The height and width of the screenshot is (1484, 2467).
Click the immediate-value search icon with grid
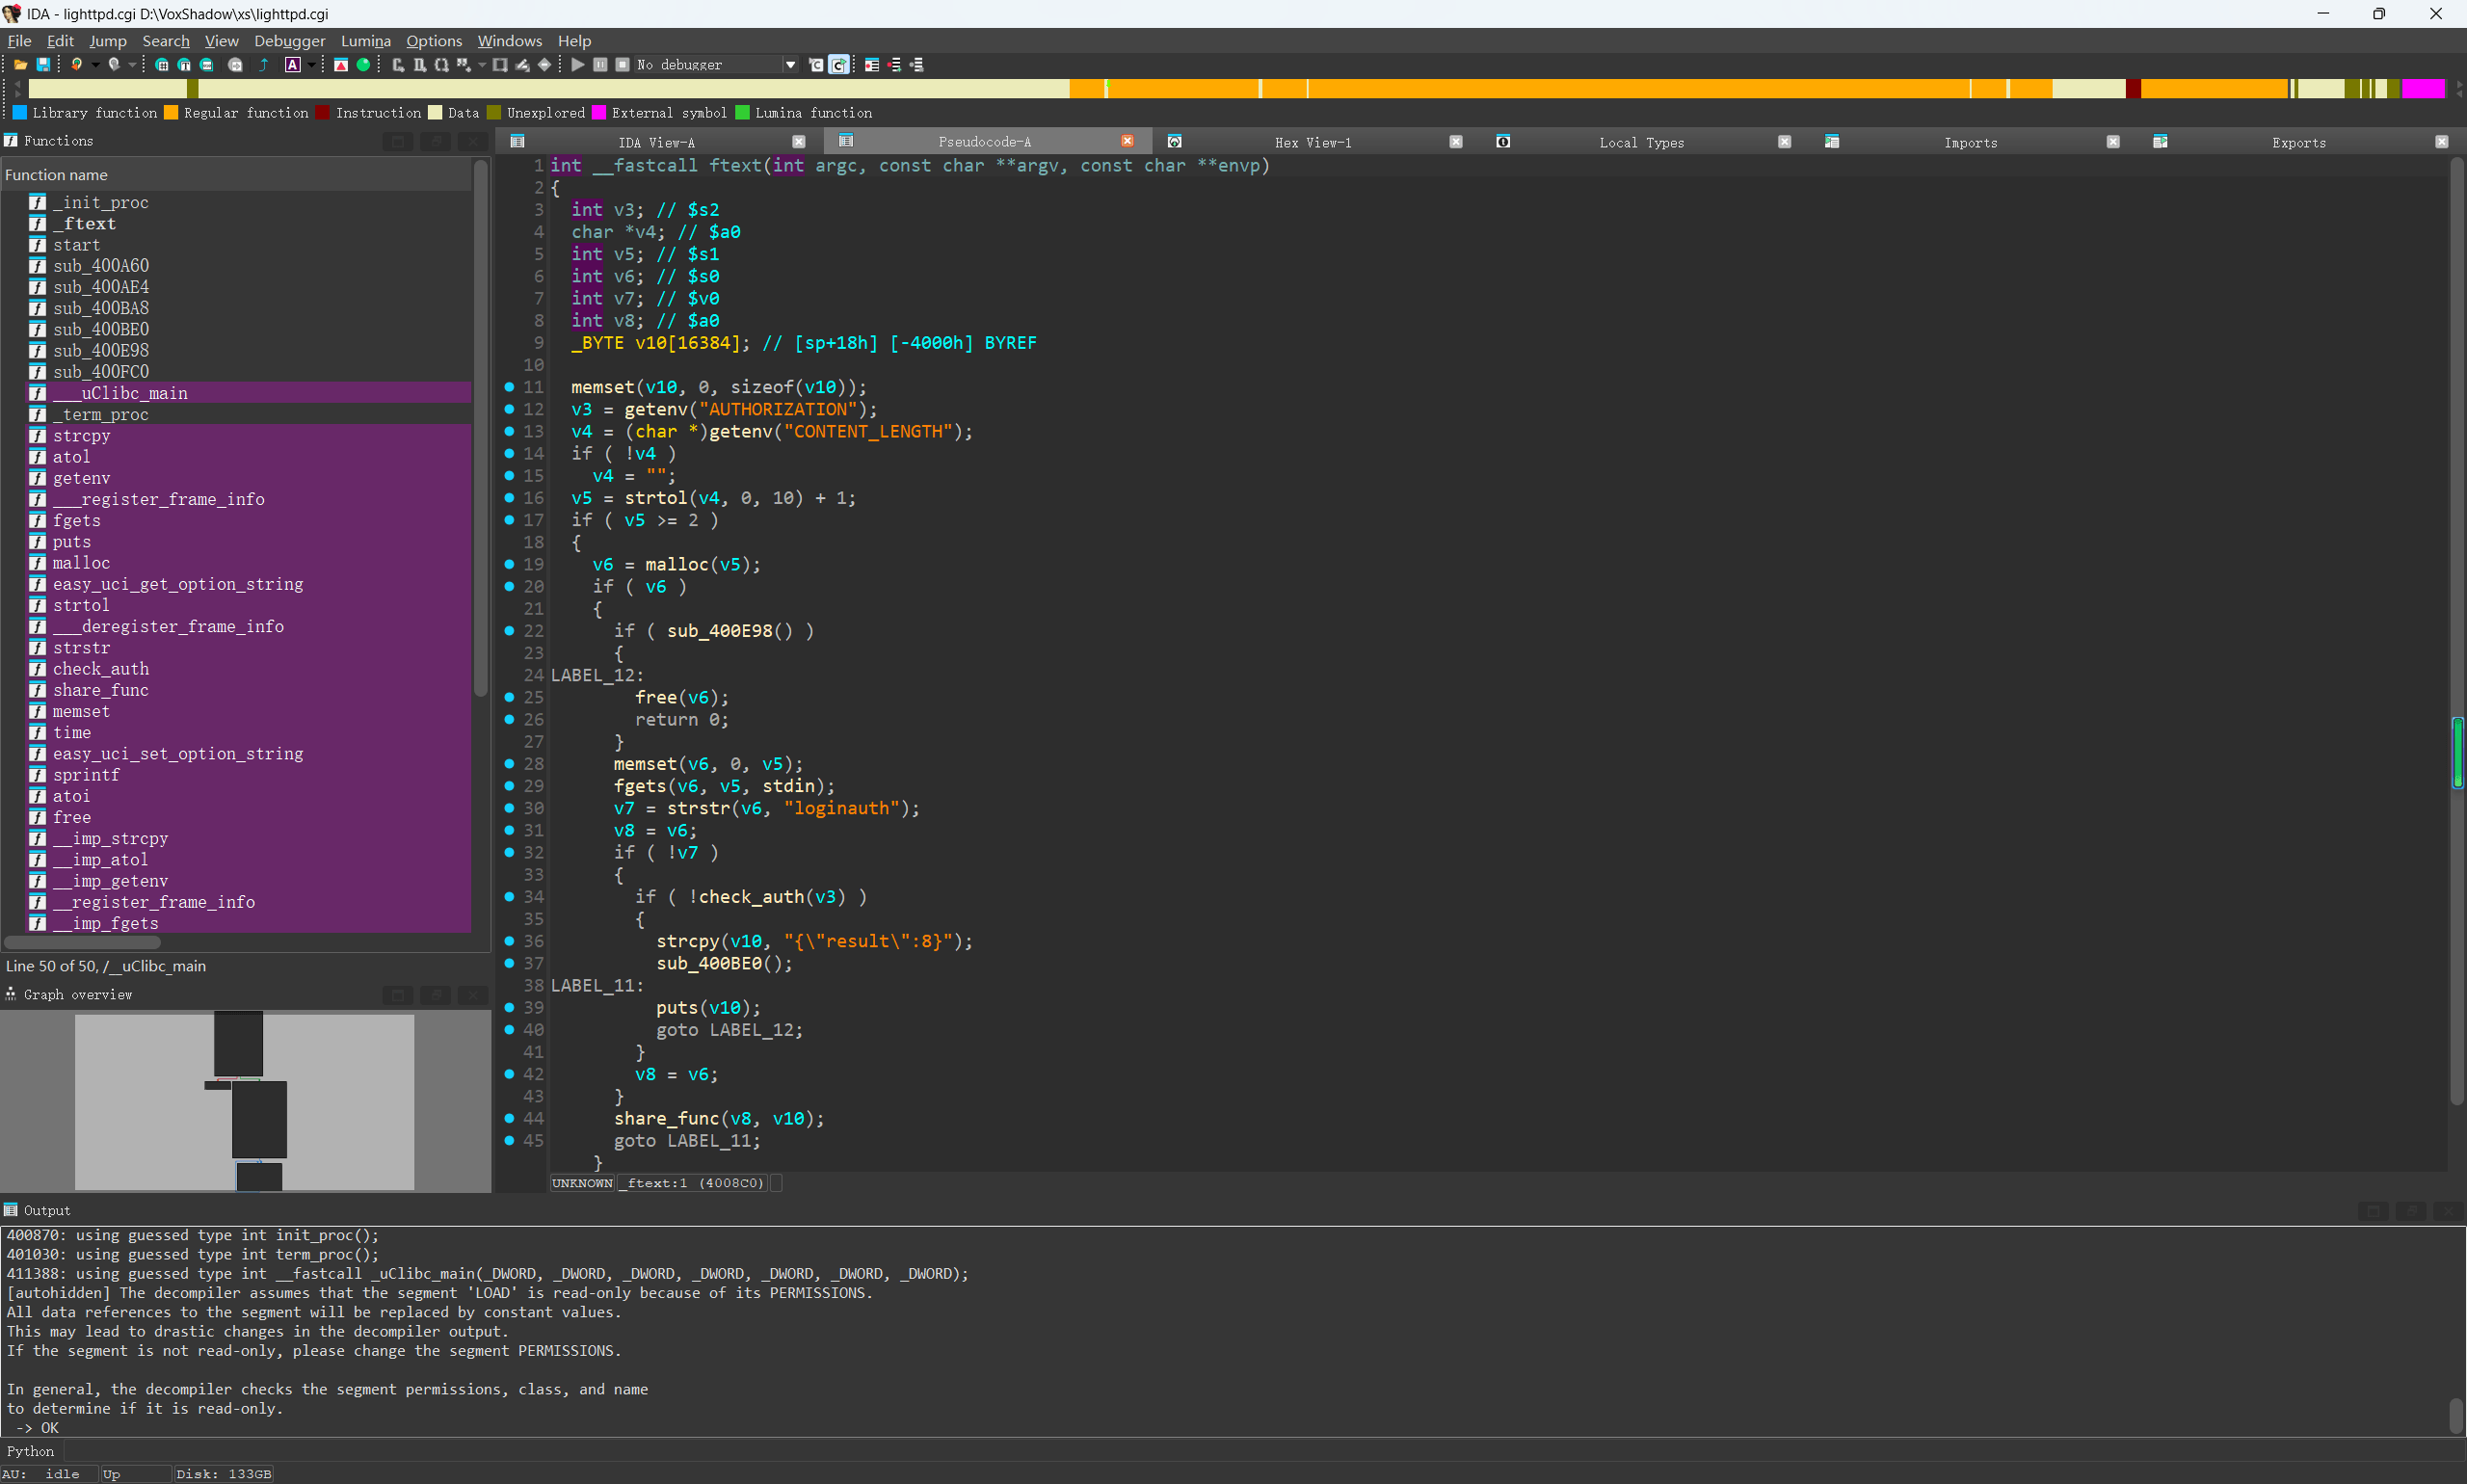click(x=162, y=65)
